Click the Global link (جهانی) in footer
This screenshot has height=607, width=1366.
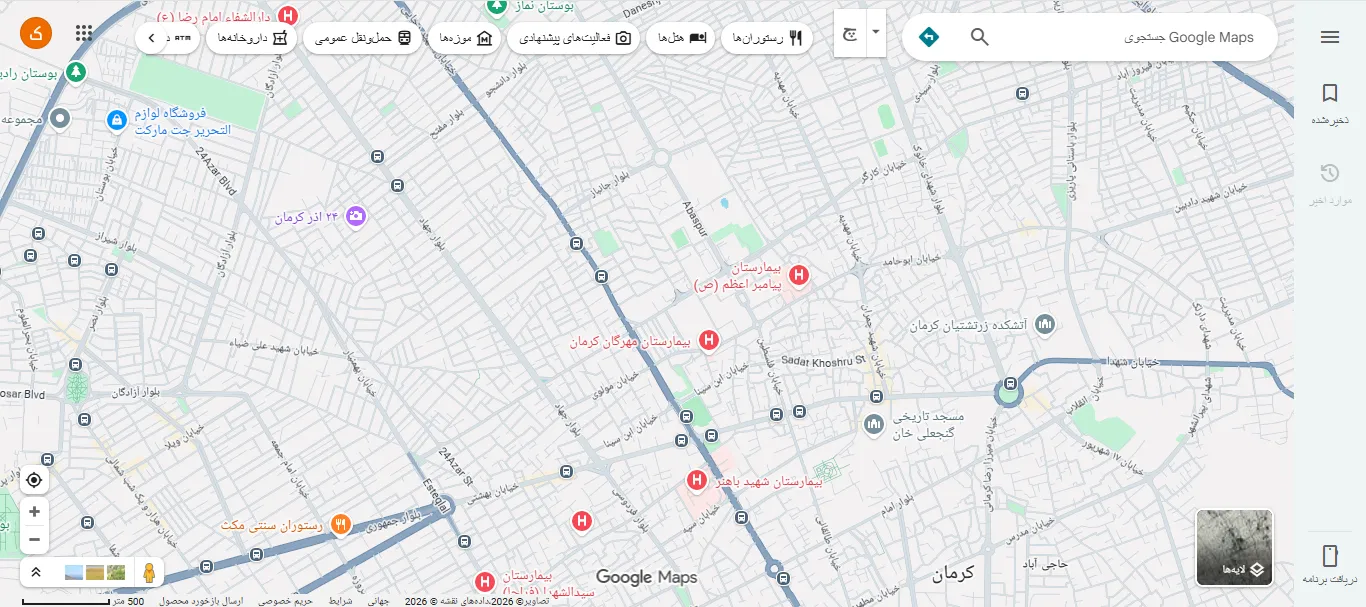pyautogui.click(x=377, y=601)
